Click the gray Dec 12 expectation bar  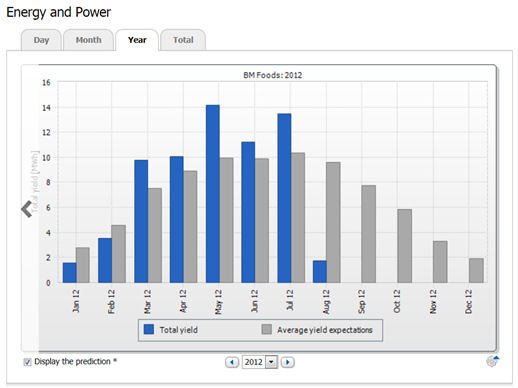(x=476, y=271)
